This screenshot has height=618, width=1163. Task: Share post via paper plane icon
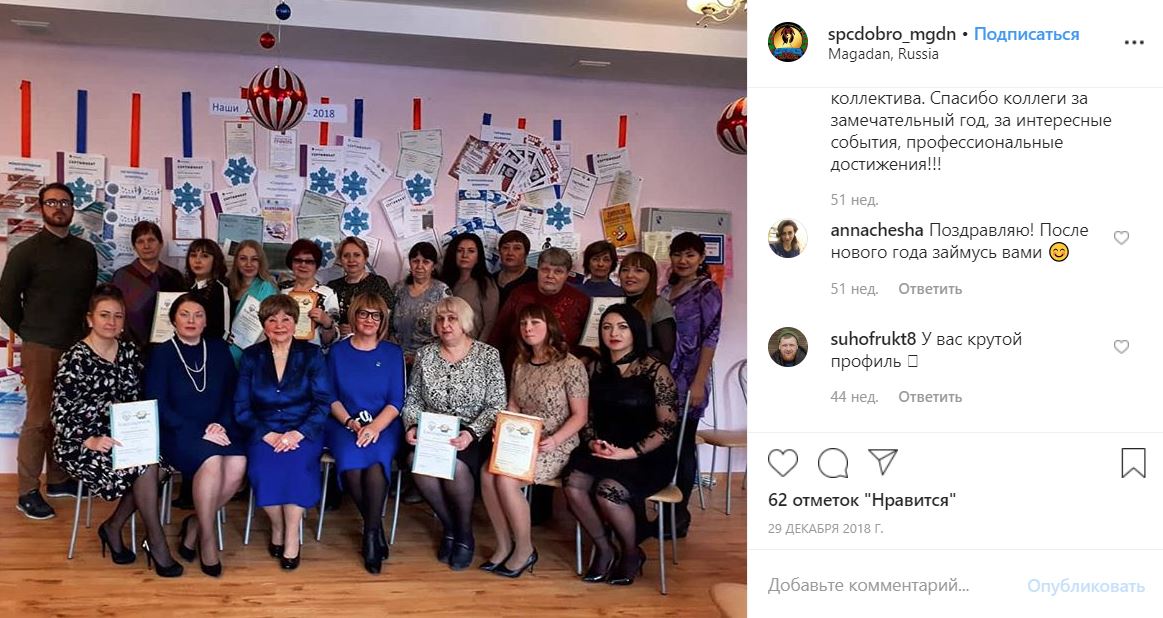point(883,462)
